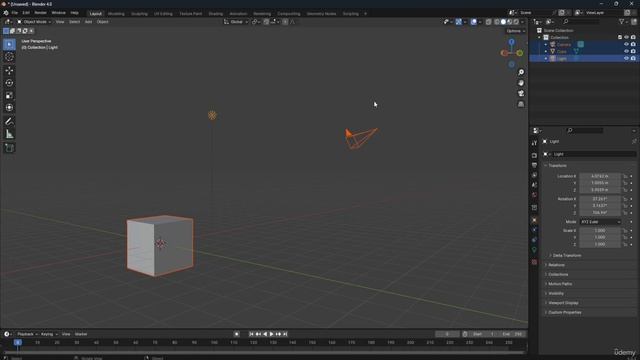Screen dimensions: 640x360
Task: Activate the Cursor tool
Action: click(9, 57)
